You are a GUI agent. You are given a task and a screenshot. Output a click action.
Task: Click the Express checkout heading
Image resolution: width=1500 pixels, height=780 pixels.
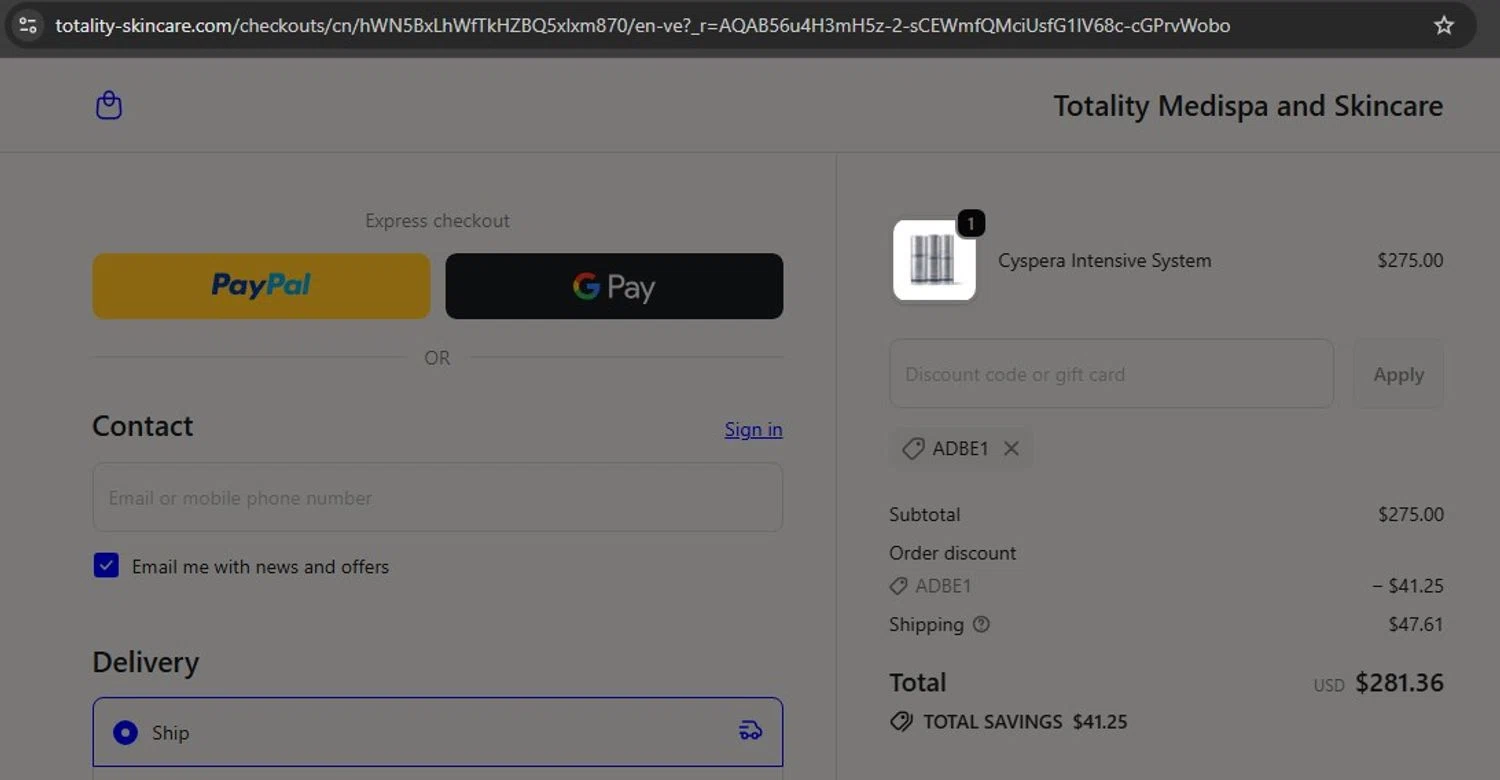(437, 221)
